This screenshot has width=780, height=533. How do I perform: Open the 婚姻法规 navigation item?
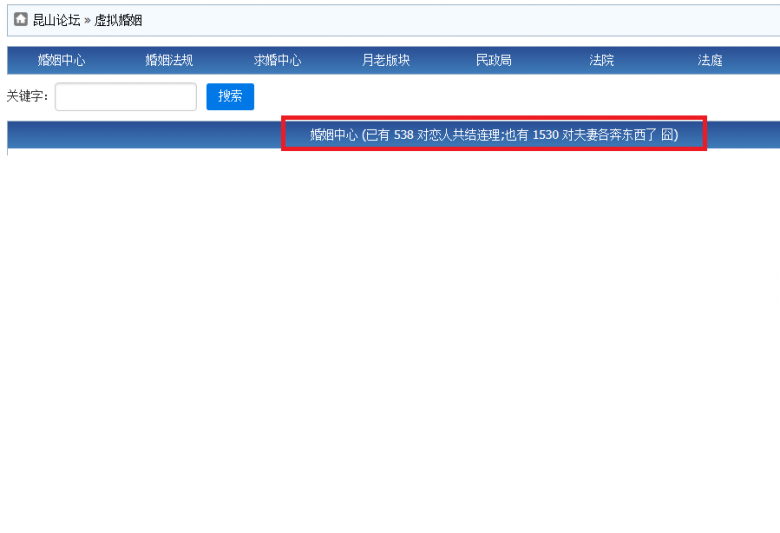(169, 60)
